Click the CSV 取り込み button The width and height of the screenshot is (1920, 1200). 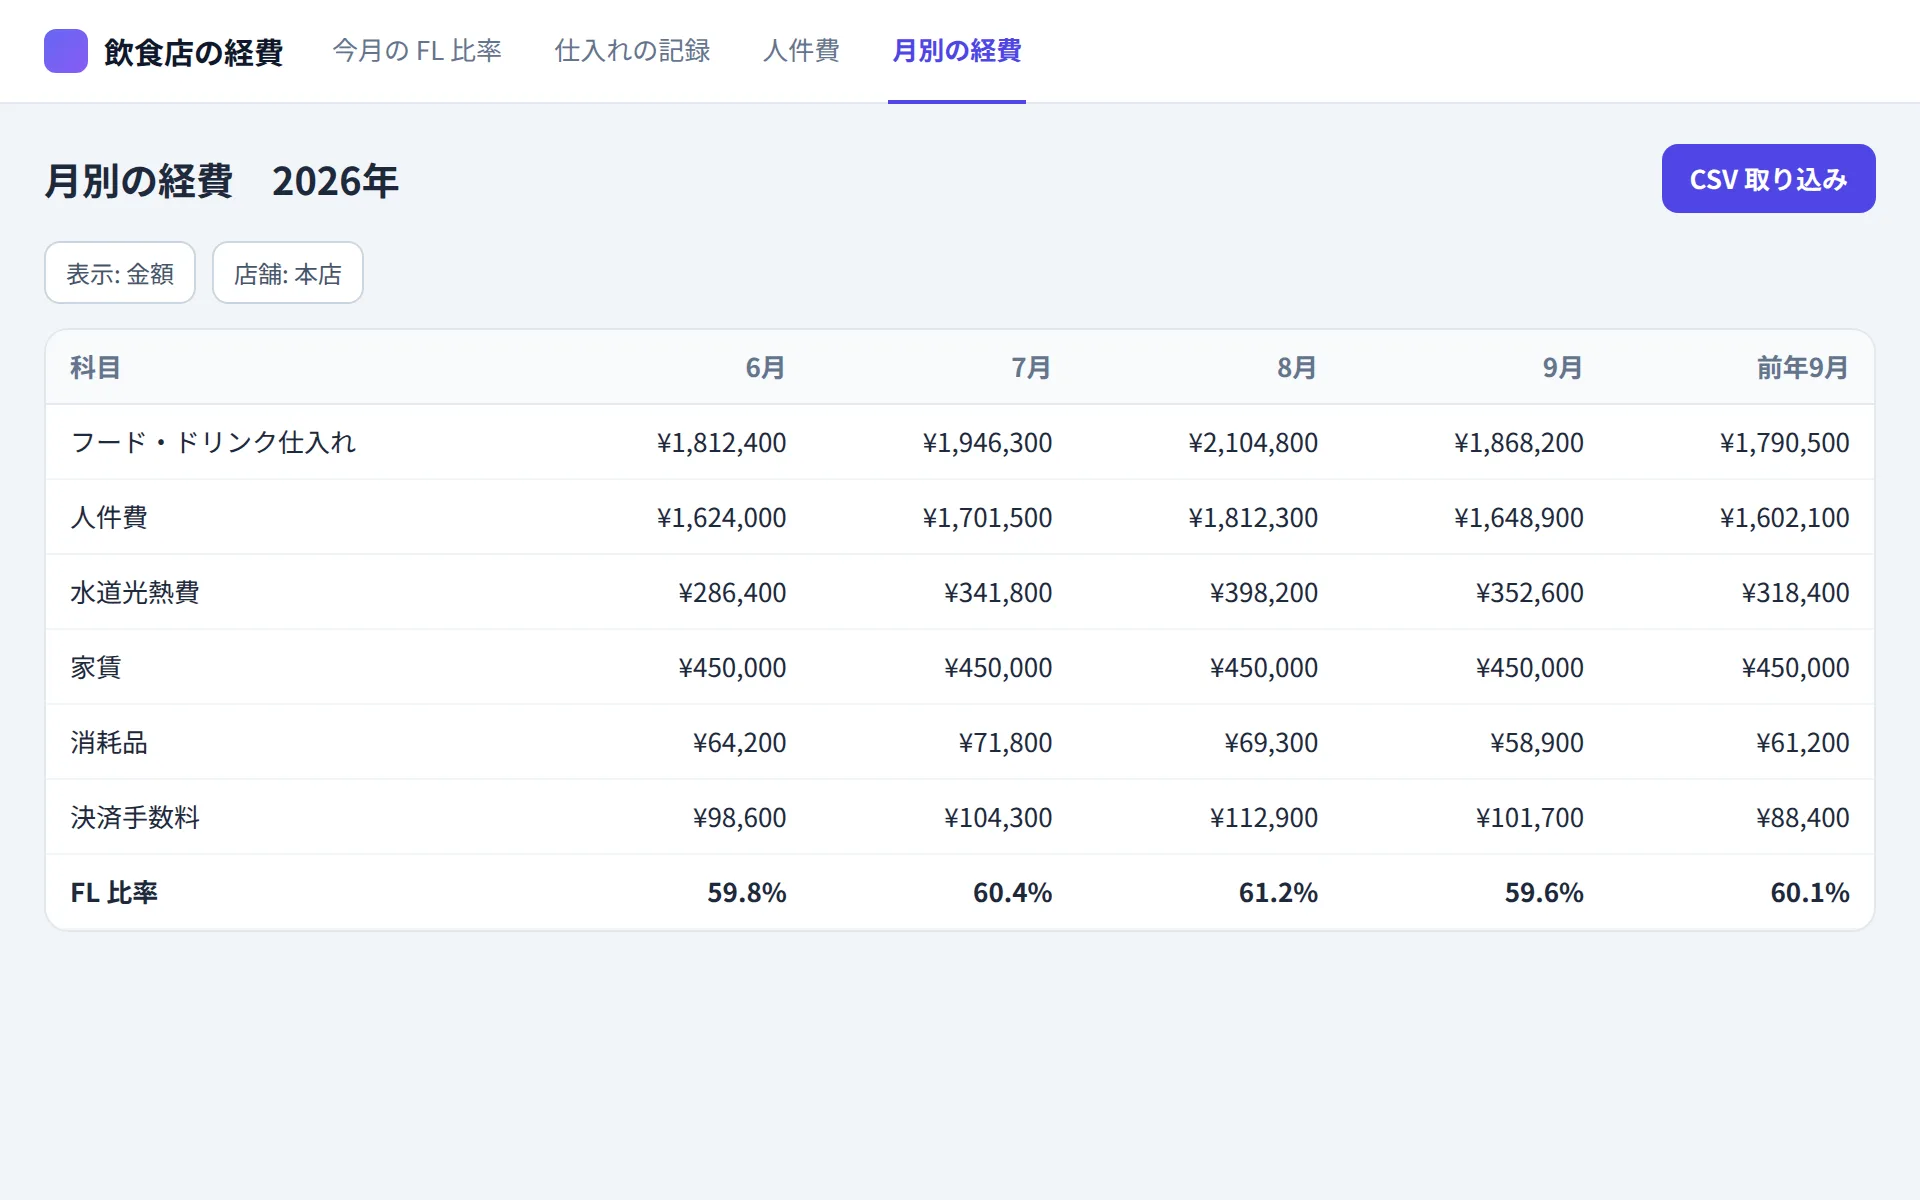[x=1768, y=179]
